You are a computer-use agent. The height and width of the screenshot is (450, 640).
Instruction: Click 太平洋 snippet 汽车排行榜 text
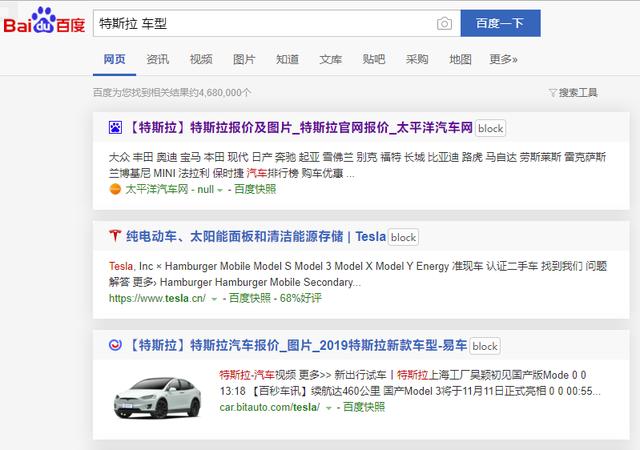click(272, 173)
